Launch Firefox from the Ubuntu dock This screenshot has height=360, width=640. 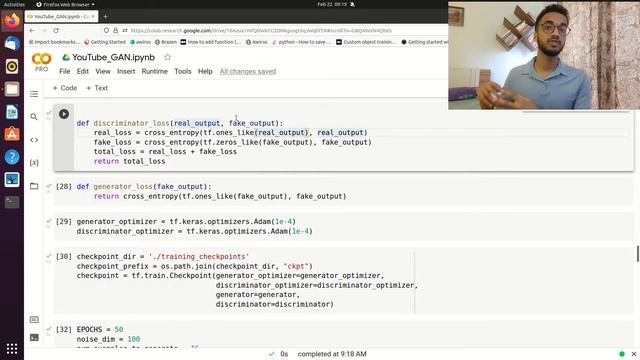click(12, 20)
